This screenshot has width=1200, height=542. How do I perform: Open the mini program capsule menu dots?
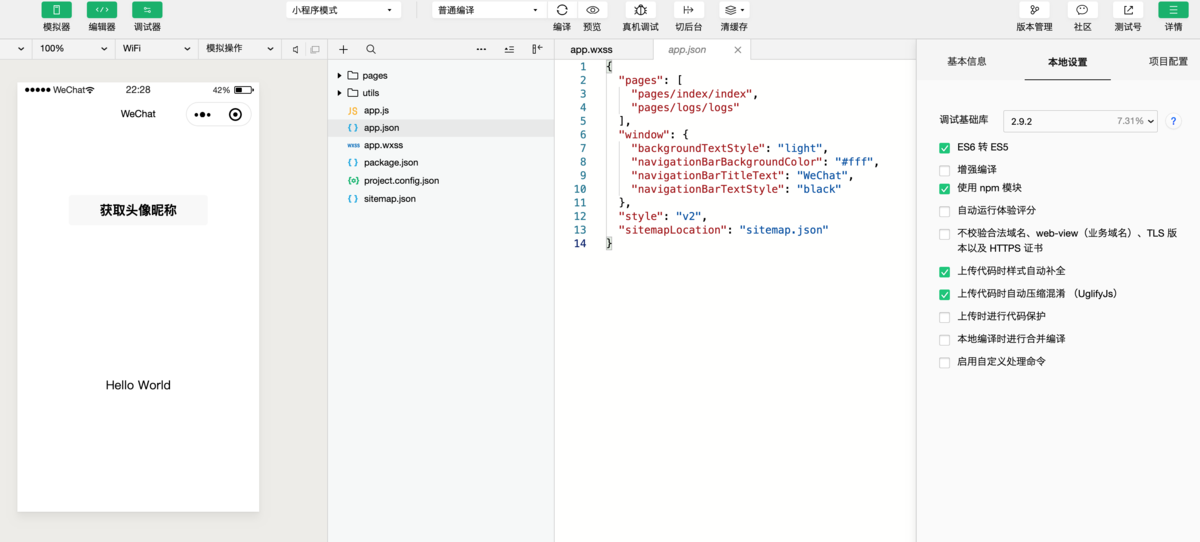point(203,114)
